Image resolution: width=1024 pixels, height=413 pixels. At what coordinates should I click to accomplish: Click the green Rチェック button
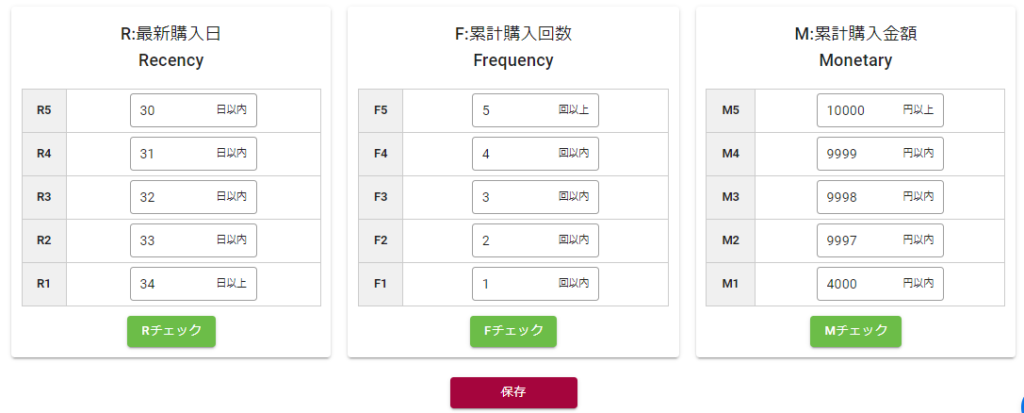(171, 331)
